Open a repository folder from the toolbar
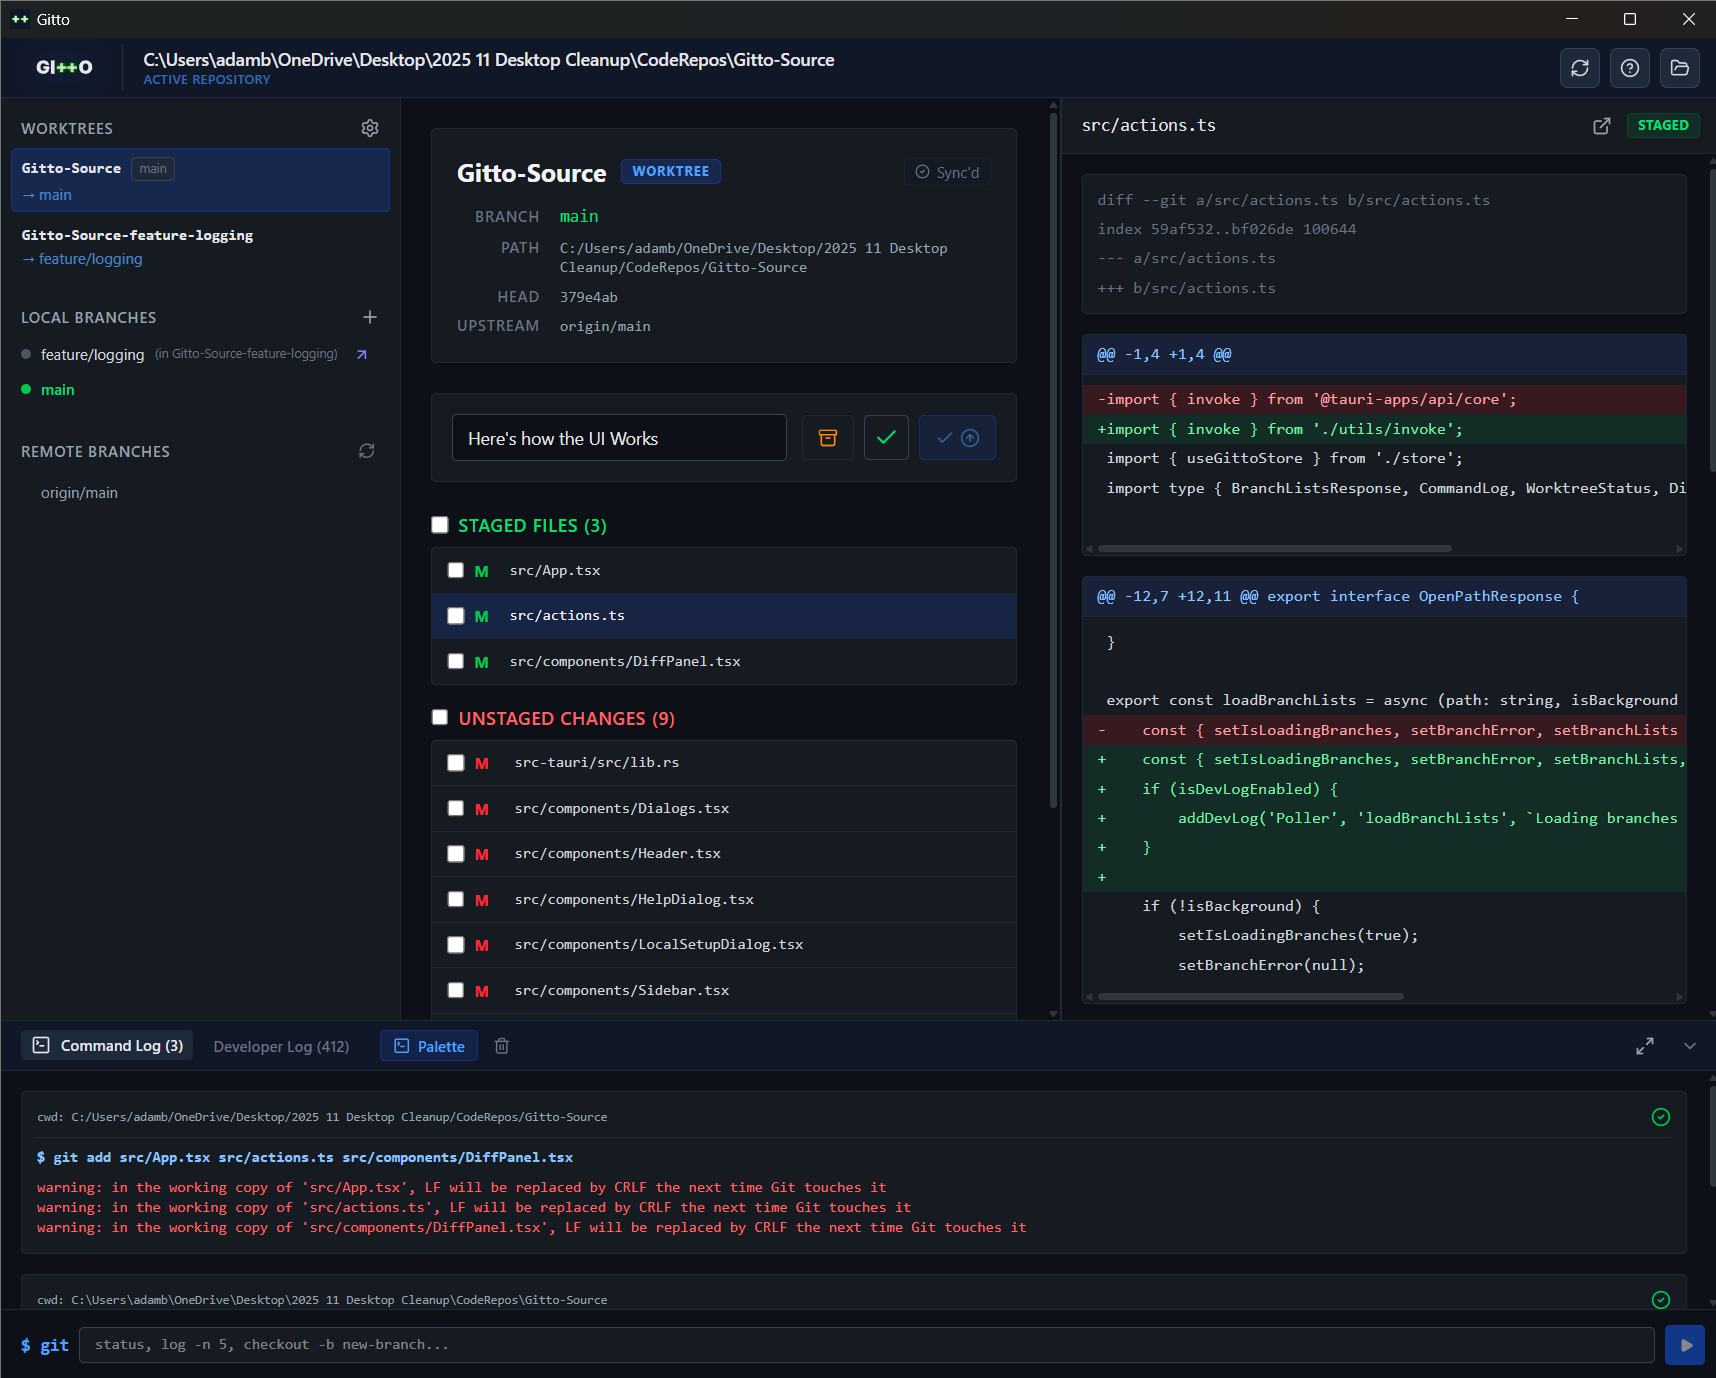Viewport: 1716px width, 1378px height. click(1680, 68)
